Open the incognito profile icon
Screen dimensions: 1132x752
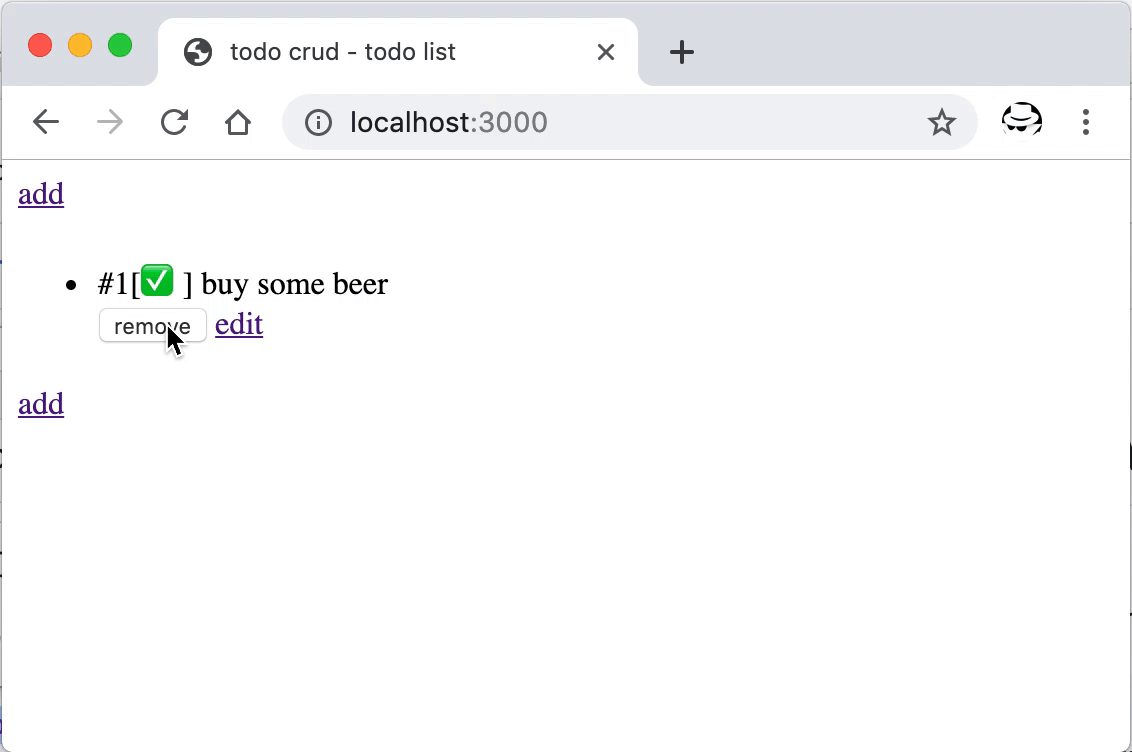point(1021,122)
